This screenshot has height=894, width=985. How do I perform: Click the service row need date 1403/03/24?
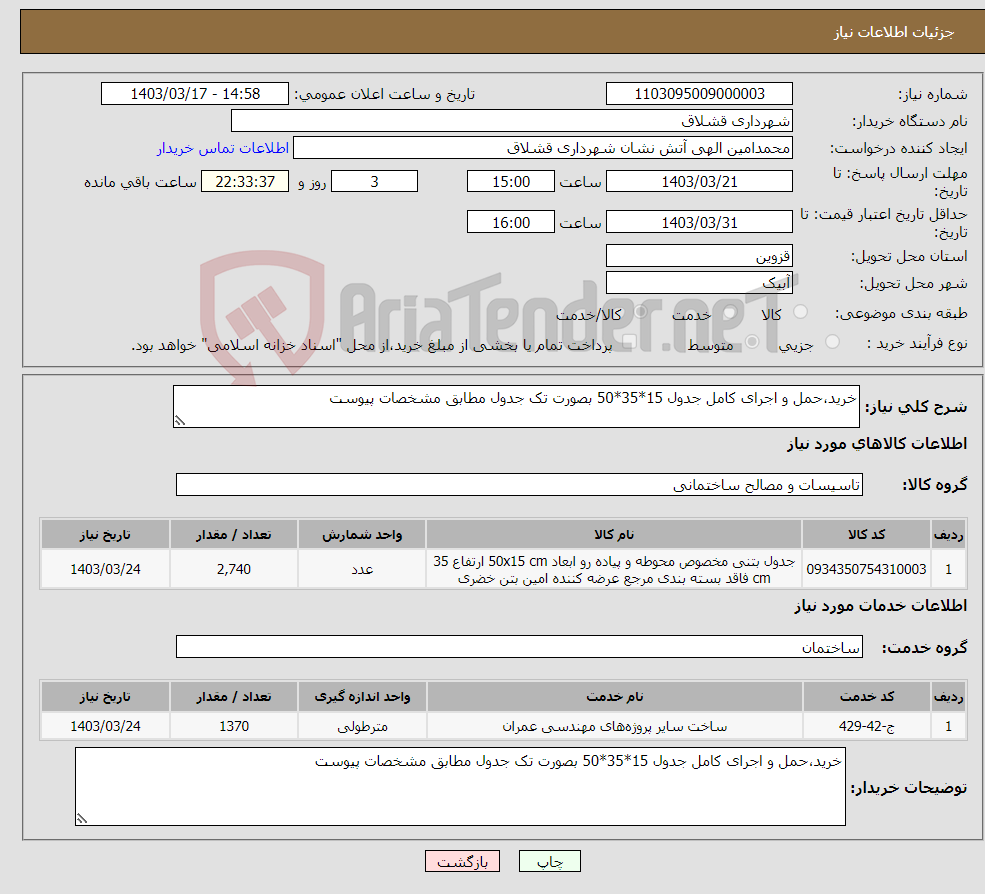(x=106, y=726)
